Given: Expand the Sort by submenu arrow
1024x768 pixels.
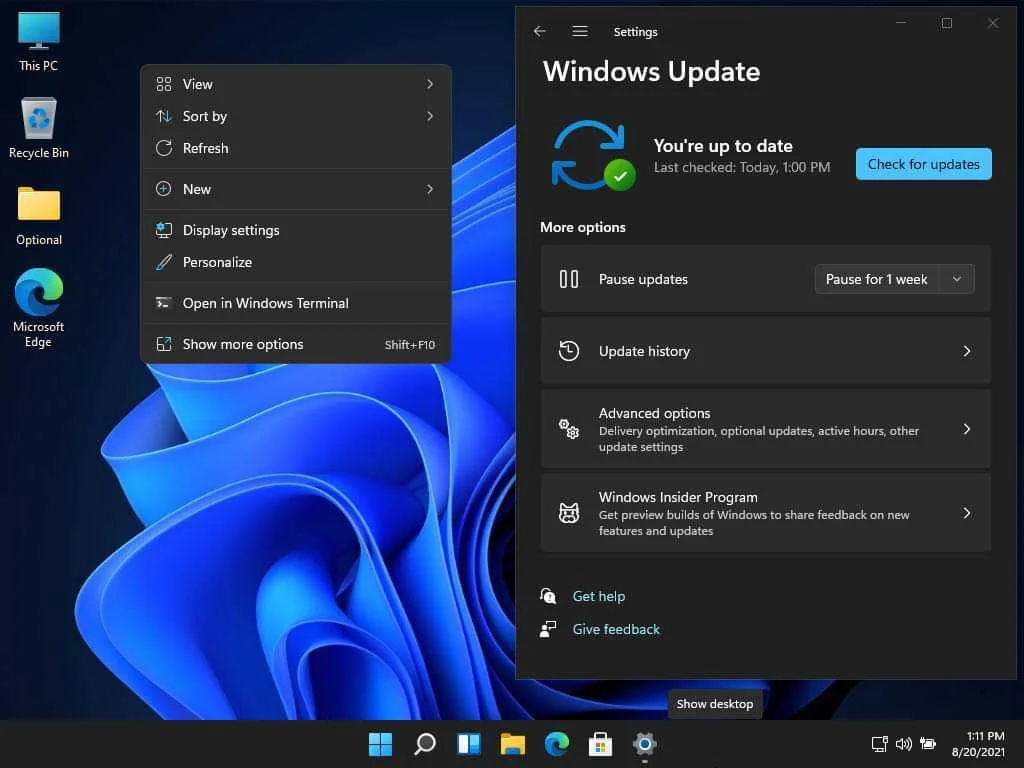Looking at the screenshot, I should click(x=430, y=116).
